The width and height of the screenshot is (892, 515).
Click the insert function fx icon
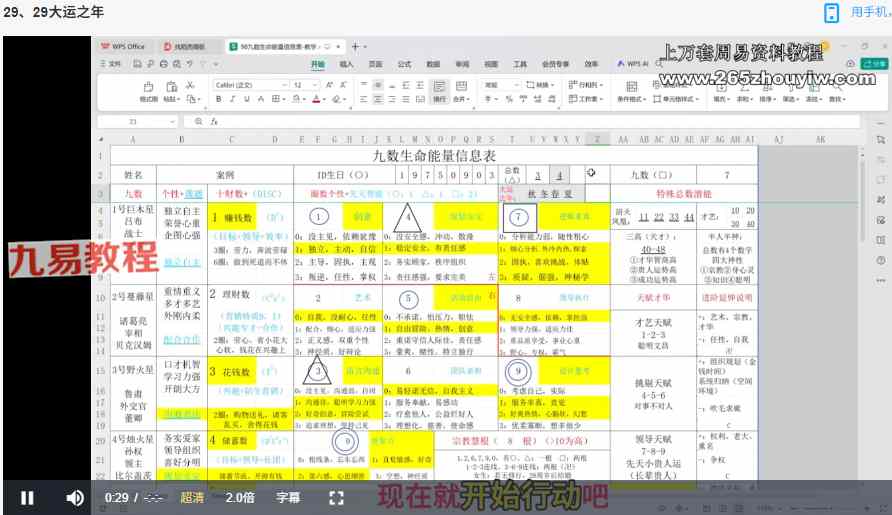(x=213, y=121)
